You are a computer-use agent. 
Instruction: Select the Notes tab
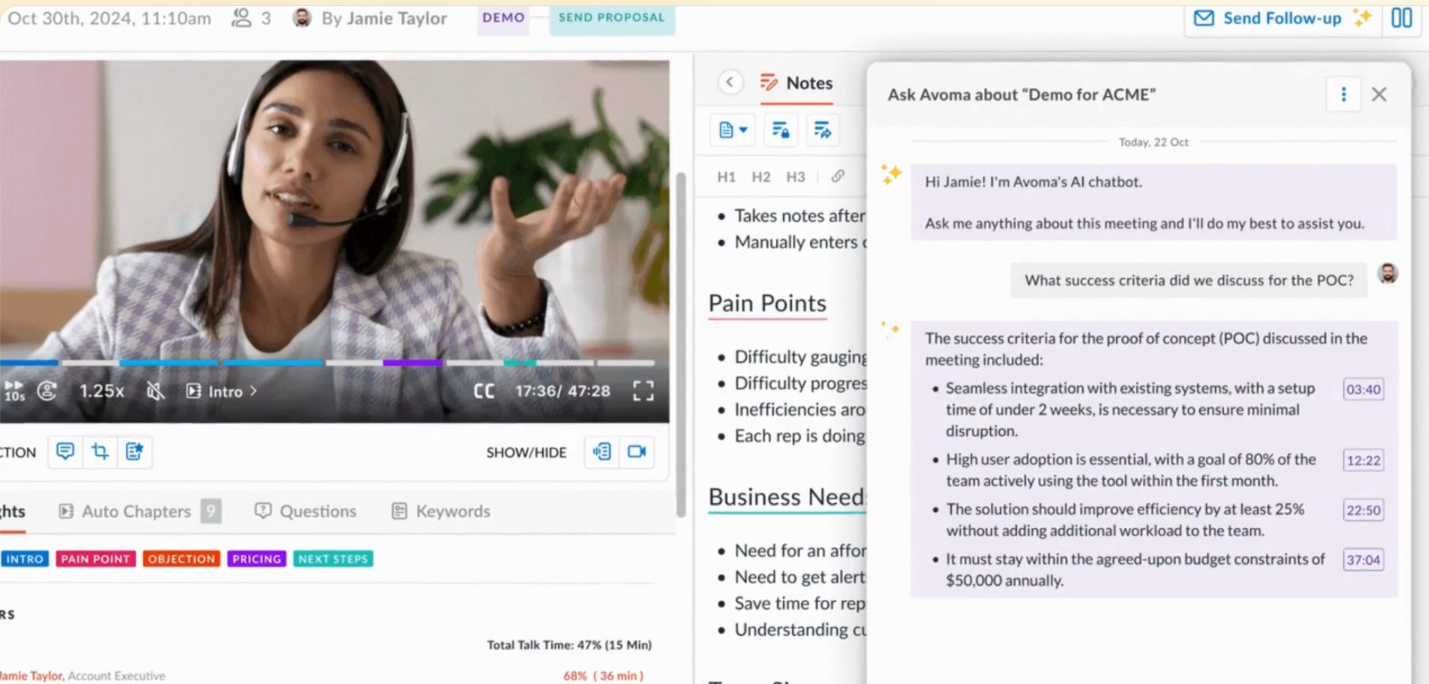point(796,83)
